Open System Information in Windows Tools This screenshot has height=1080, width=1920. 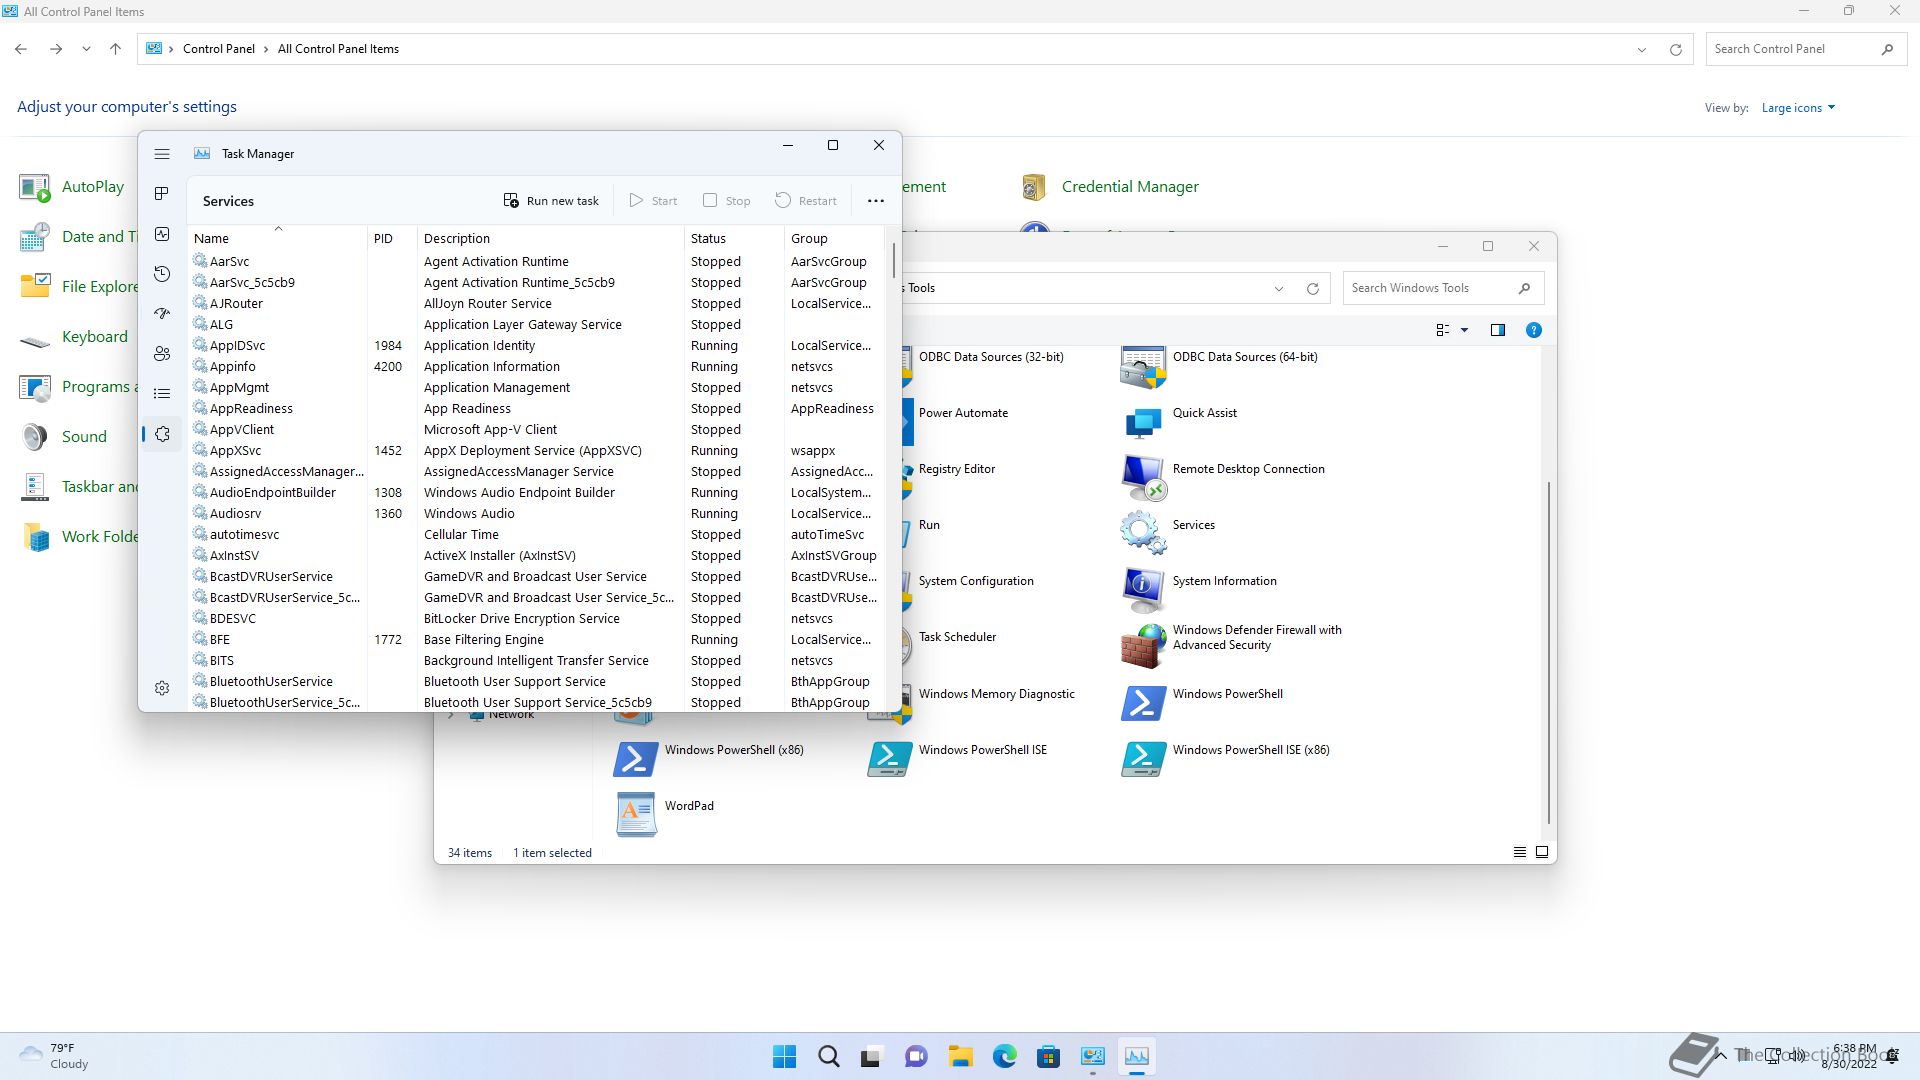tap(1199, 589)
